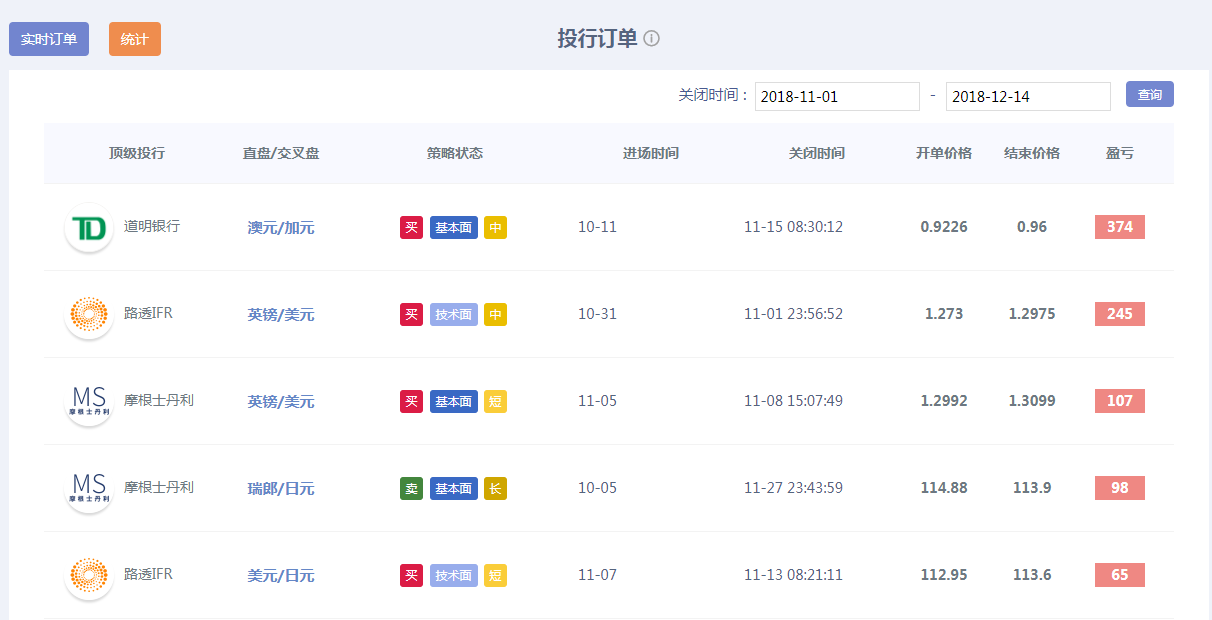Open 瑞郎/日元 currency pair link
Image resolution: width=1212 pixels, height=620 pixels.
[281, 488]
